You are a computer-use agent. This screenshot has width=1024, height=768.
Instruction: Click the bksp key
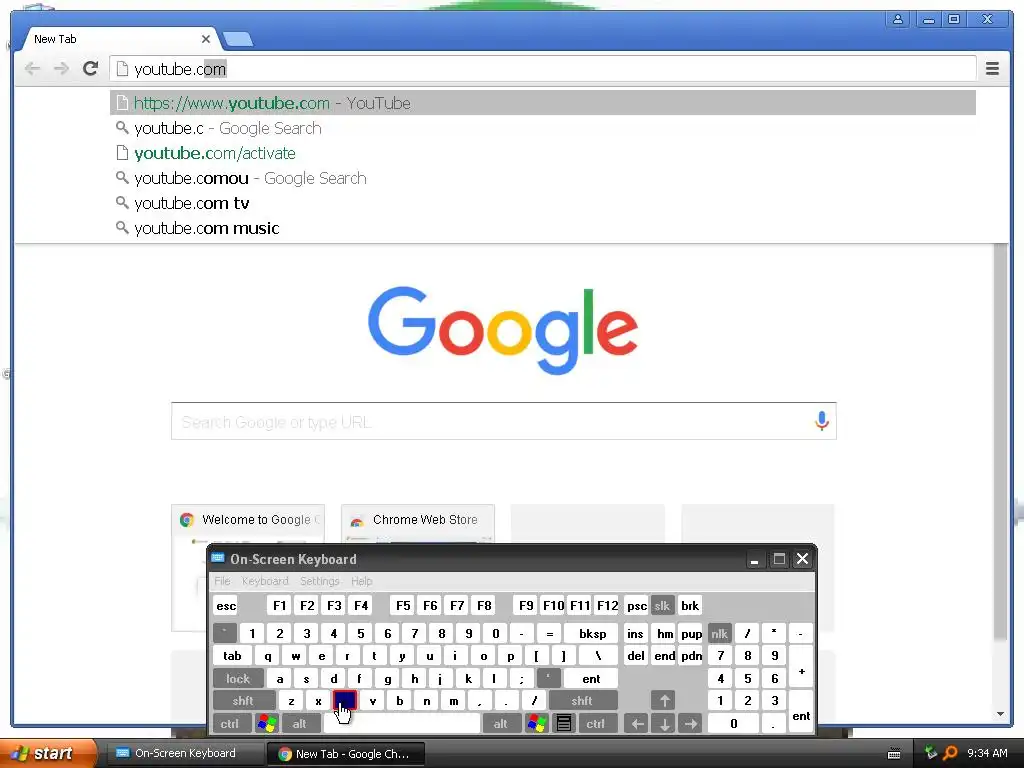[592, 633]
